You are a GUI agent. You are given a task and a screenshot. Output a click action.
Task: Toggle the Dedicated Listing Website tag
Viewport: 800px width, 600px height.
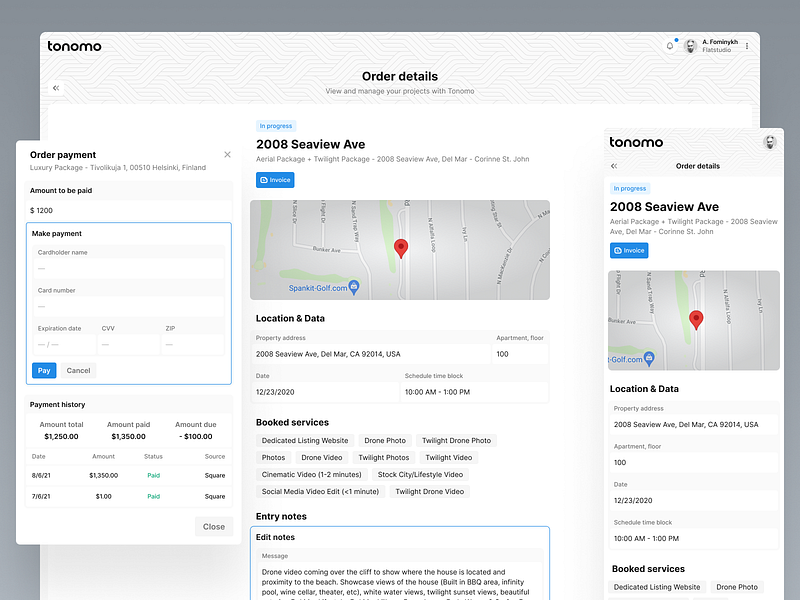coord(306,440)
